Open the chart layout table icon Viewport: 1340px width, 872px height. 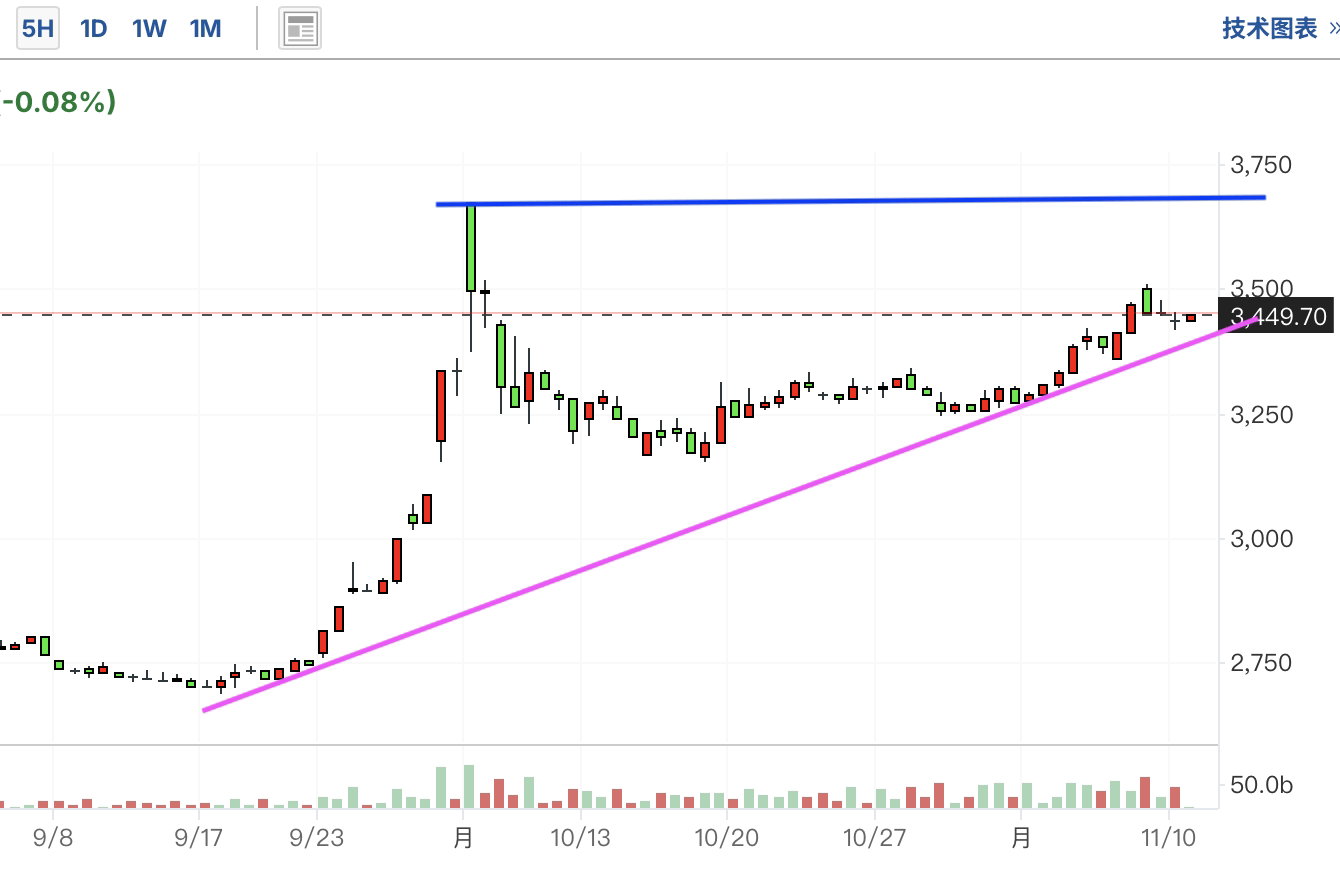(300, 28)
